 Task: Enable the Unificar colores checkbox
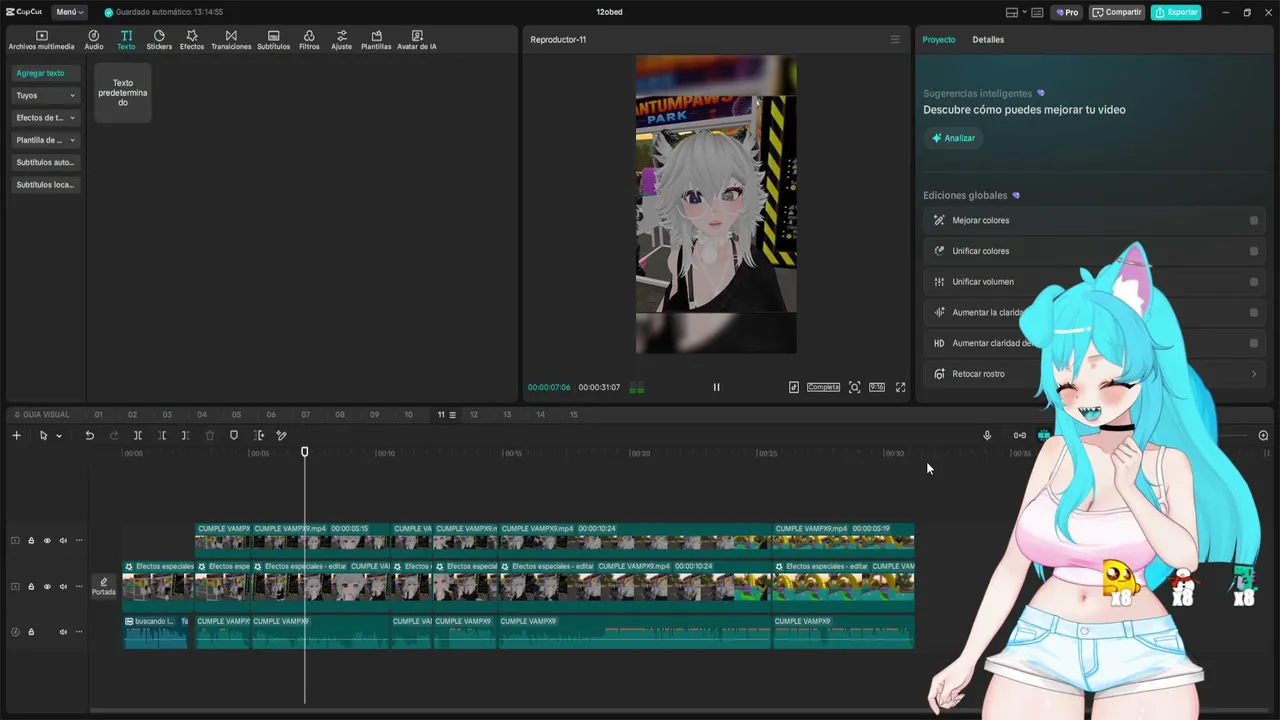tap(1254, 251)
